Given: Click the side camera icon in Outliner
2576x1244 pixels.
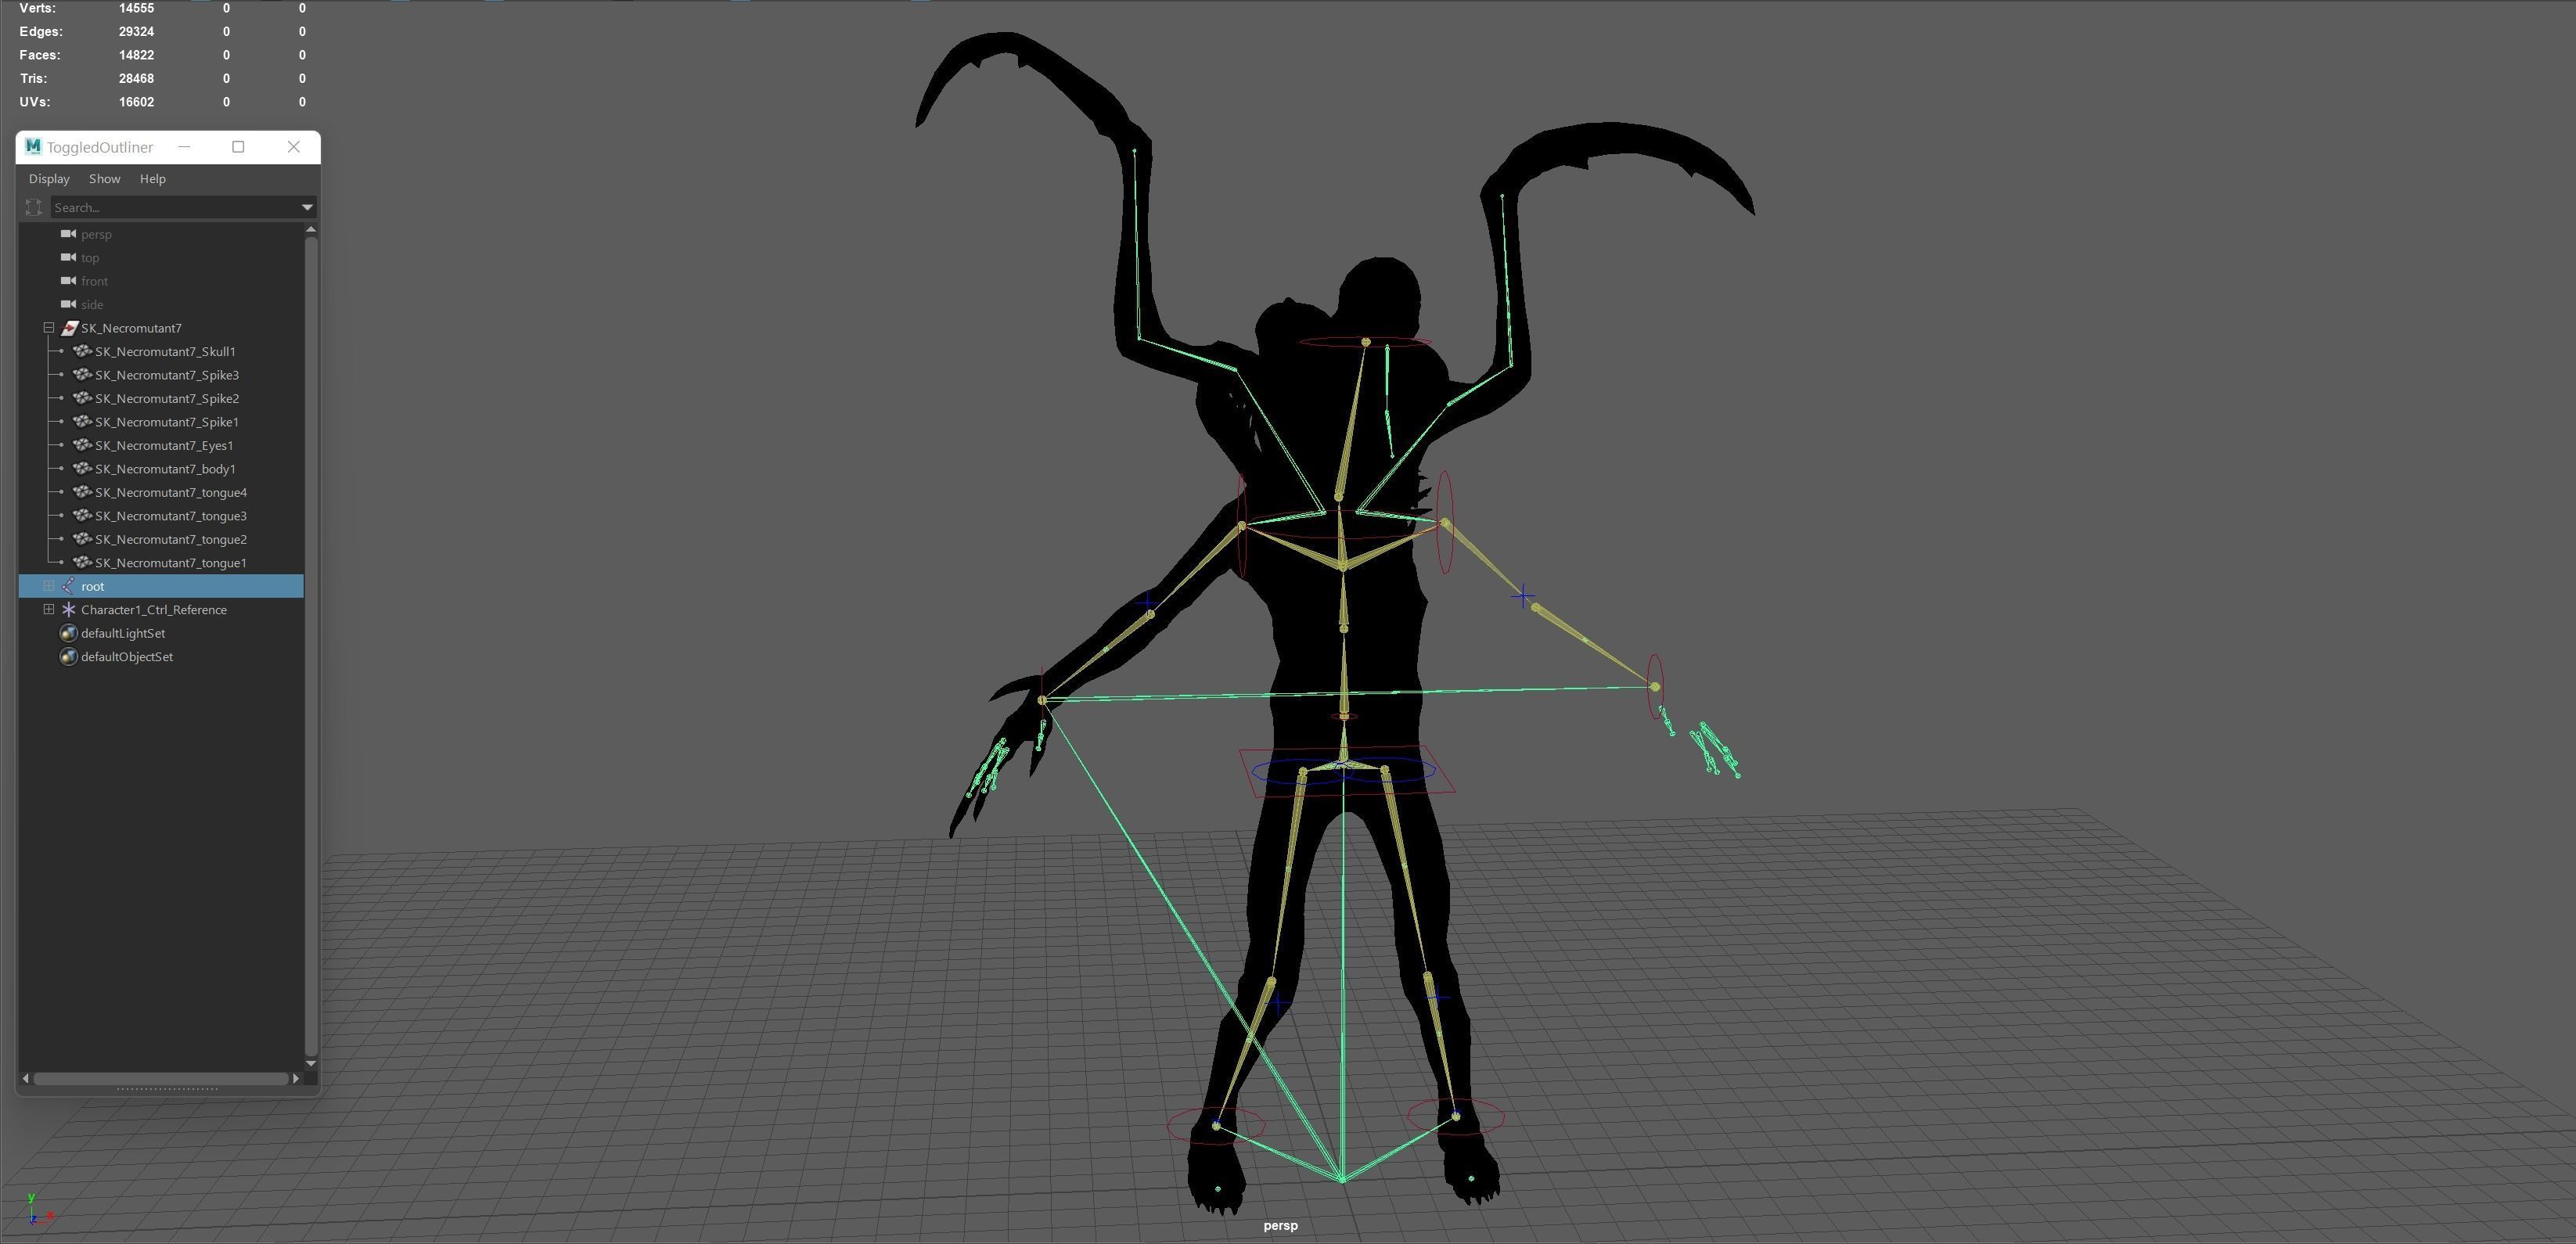Looking at the screenshot, I should coord(68,304).
